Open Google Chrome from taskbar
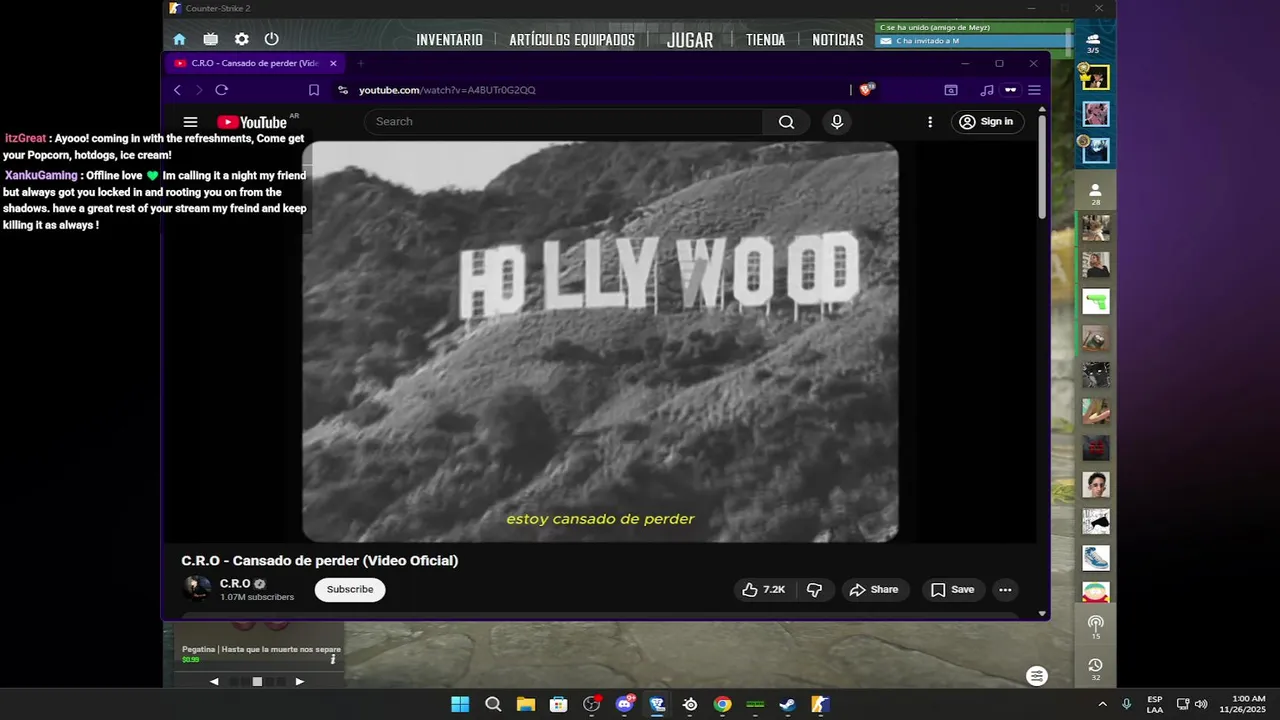The height and width of the screenshot is (720, 1280). (722, 704)
